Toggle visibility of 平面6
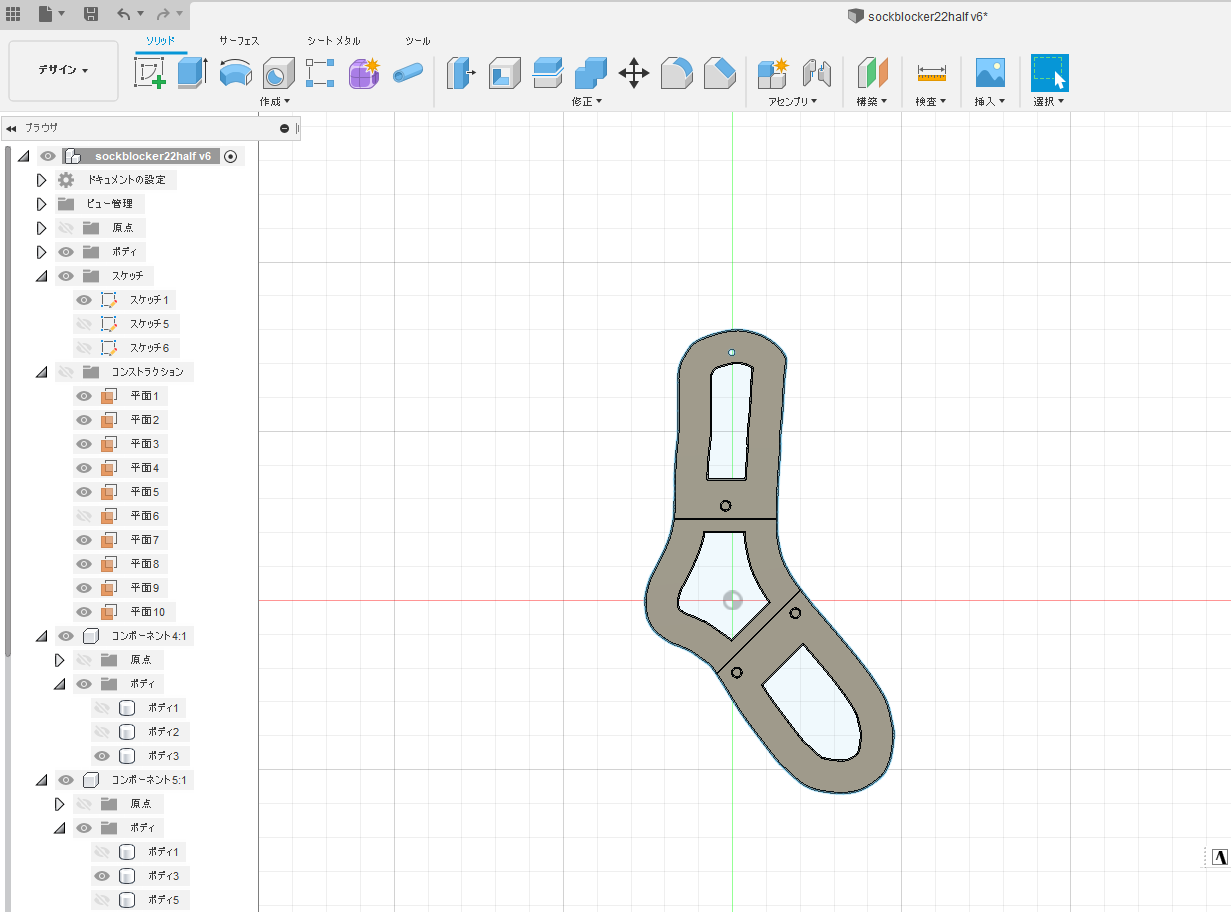 click(x=84, y=516)
